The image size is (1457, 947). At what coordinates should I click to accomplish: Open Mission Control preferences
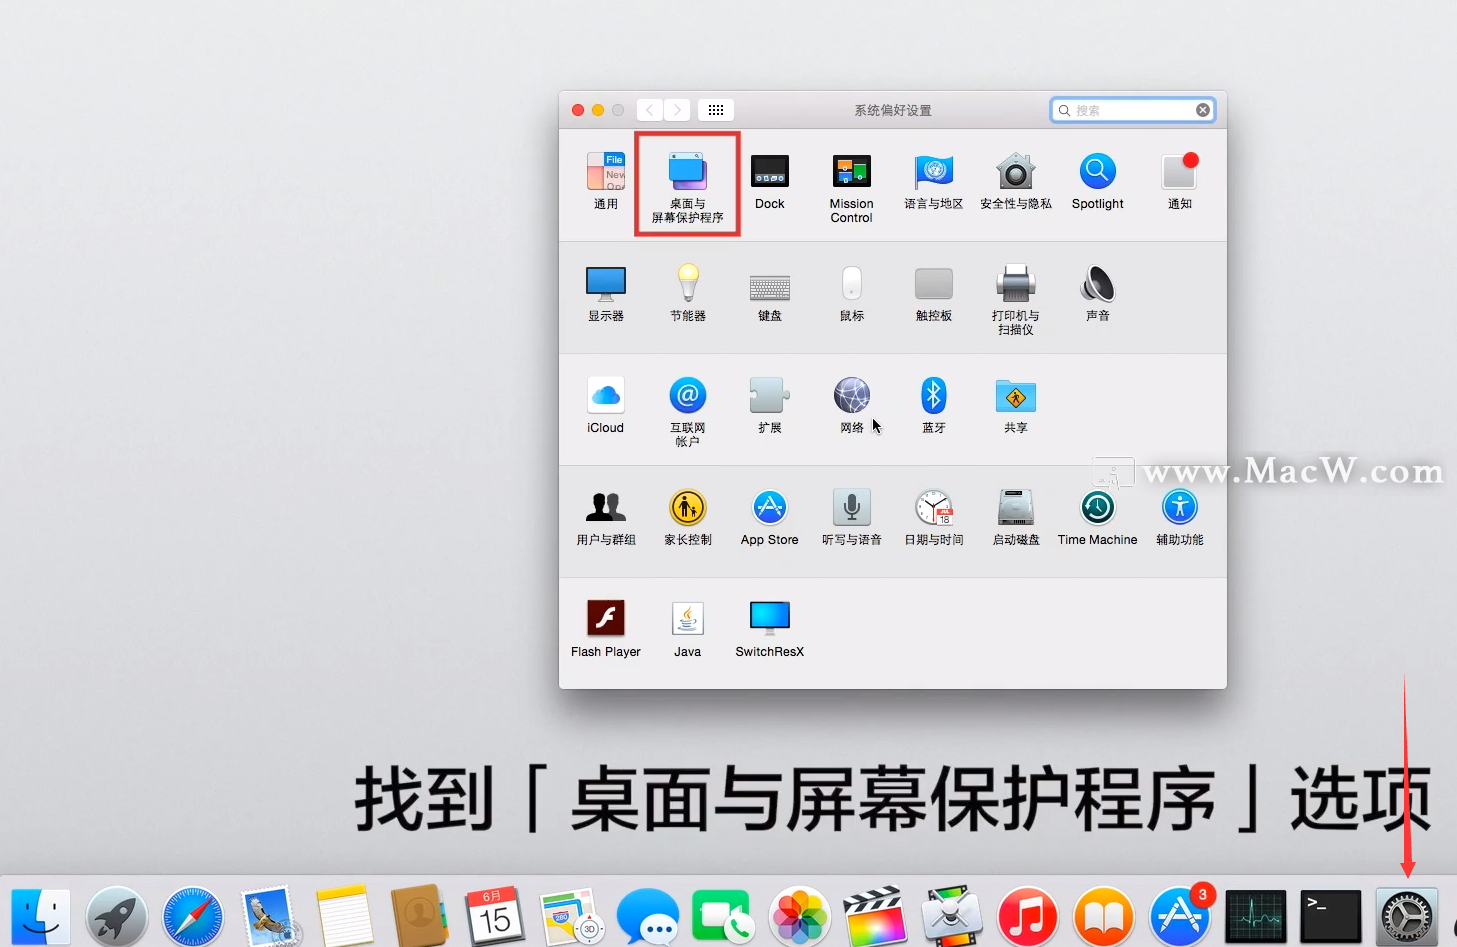pos(852,186)
